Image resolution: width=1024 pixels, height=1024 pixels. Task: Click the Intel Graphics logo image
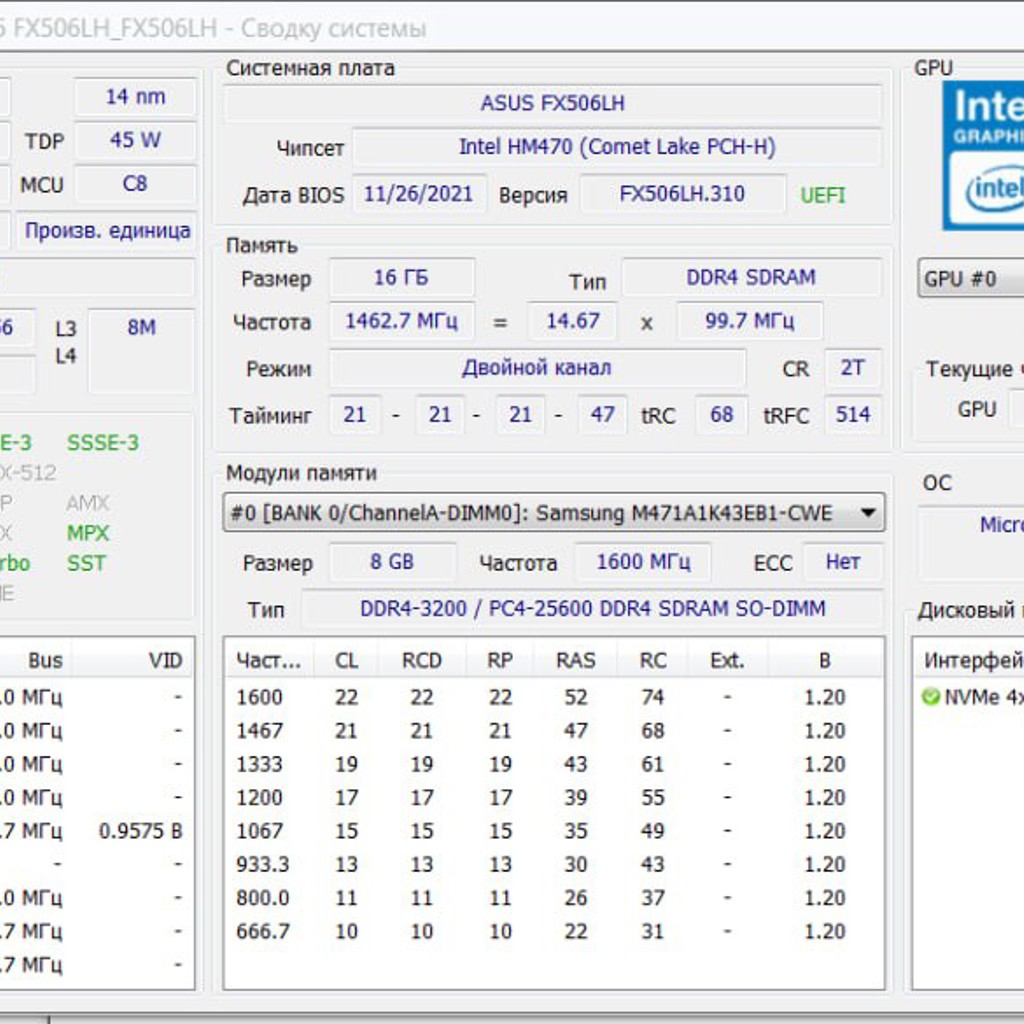click(x=983, y=155)
